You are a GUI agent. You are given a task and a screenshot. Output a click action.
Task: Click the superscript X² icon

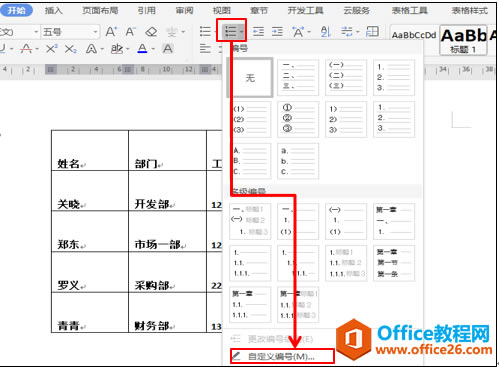click(x=51, y=49)
